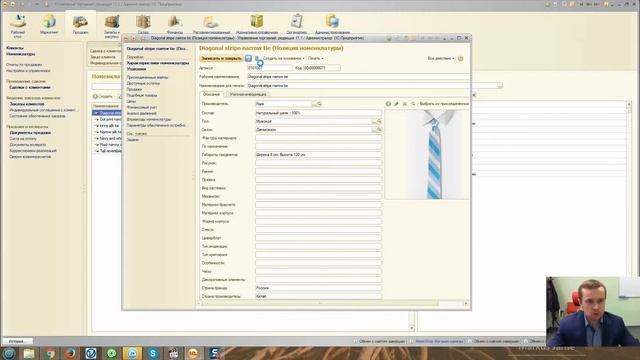Switch to the Учетная информация tab
Screen dimensions: 640x360
click(248, 94)
